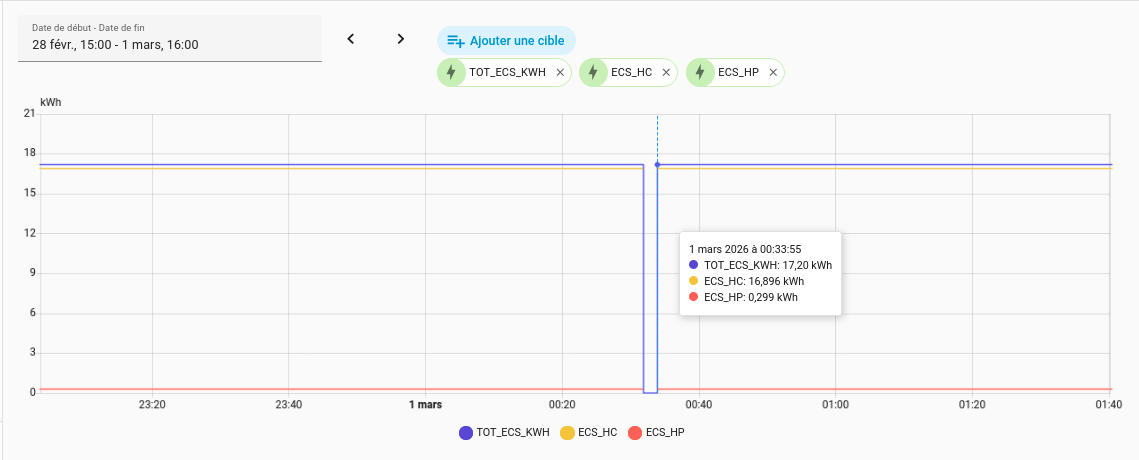Click the purple TOT_ECS_KWH legend color dot
Viewport: 1139px width, 460px height.
pos(466,433)
